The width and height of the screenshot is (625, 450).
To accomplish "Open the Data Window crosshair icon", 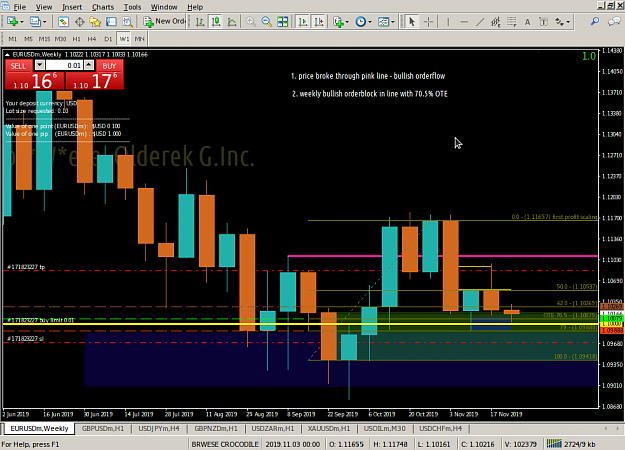I will click(x=80, y=22).
